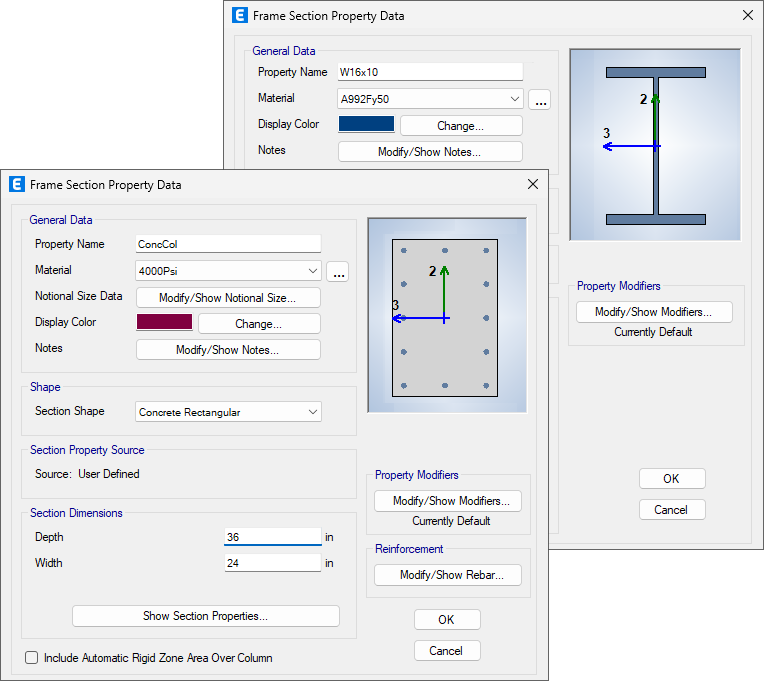Click 'Currently Default' text in ConcCol dialog

click(451, 521)
